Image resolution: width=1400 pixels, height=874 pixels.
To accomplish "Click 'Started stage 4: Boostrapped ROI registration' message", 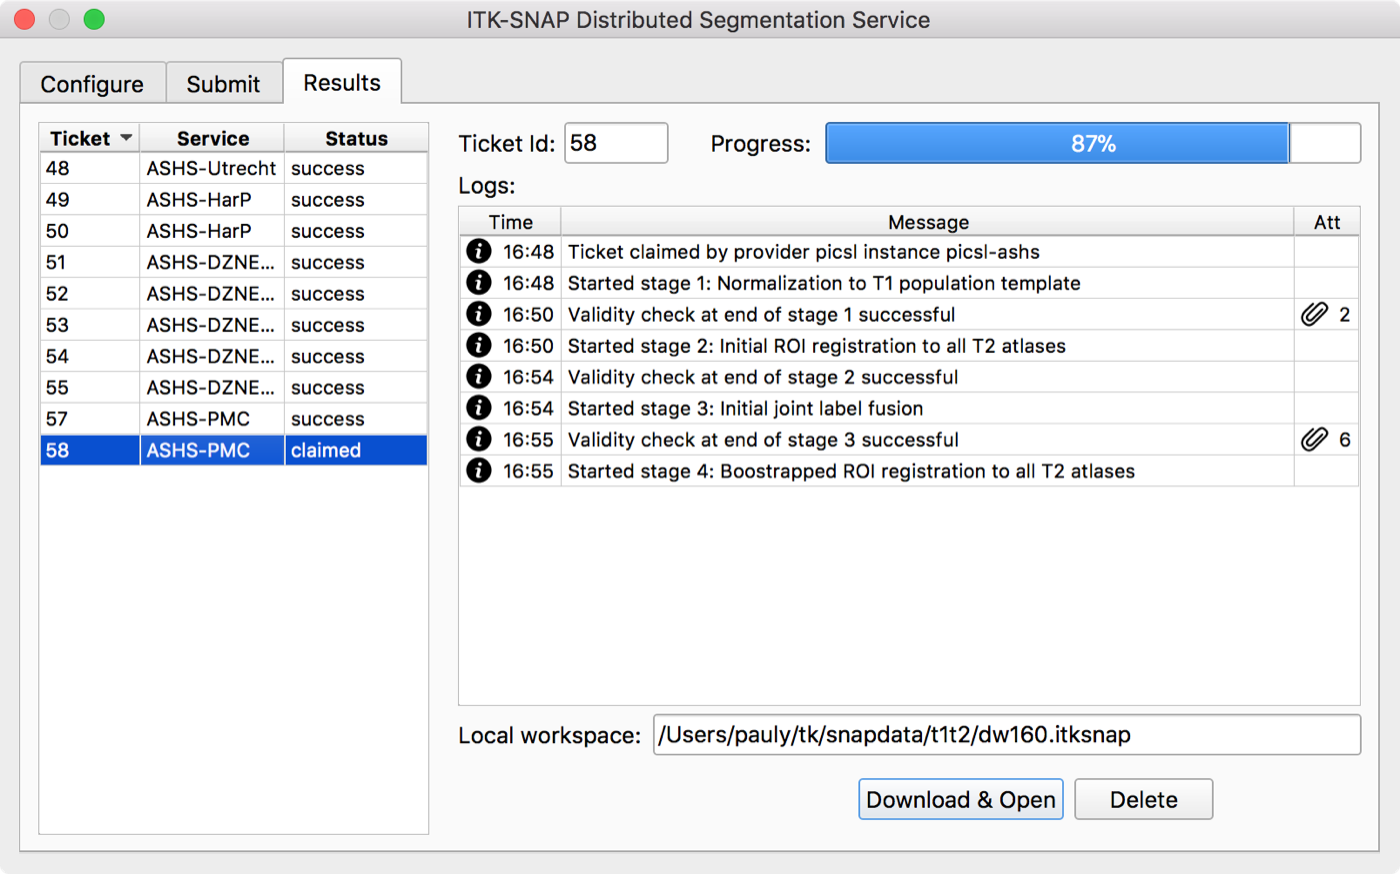I will point(851,471).
